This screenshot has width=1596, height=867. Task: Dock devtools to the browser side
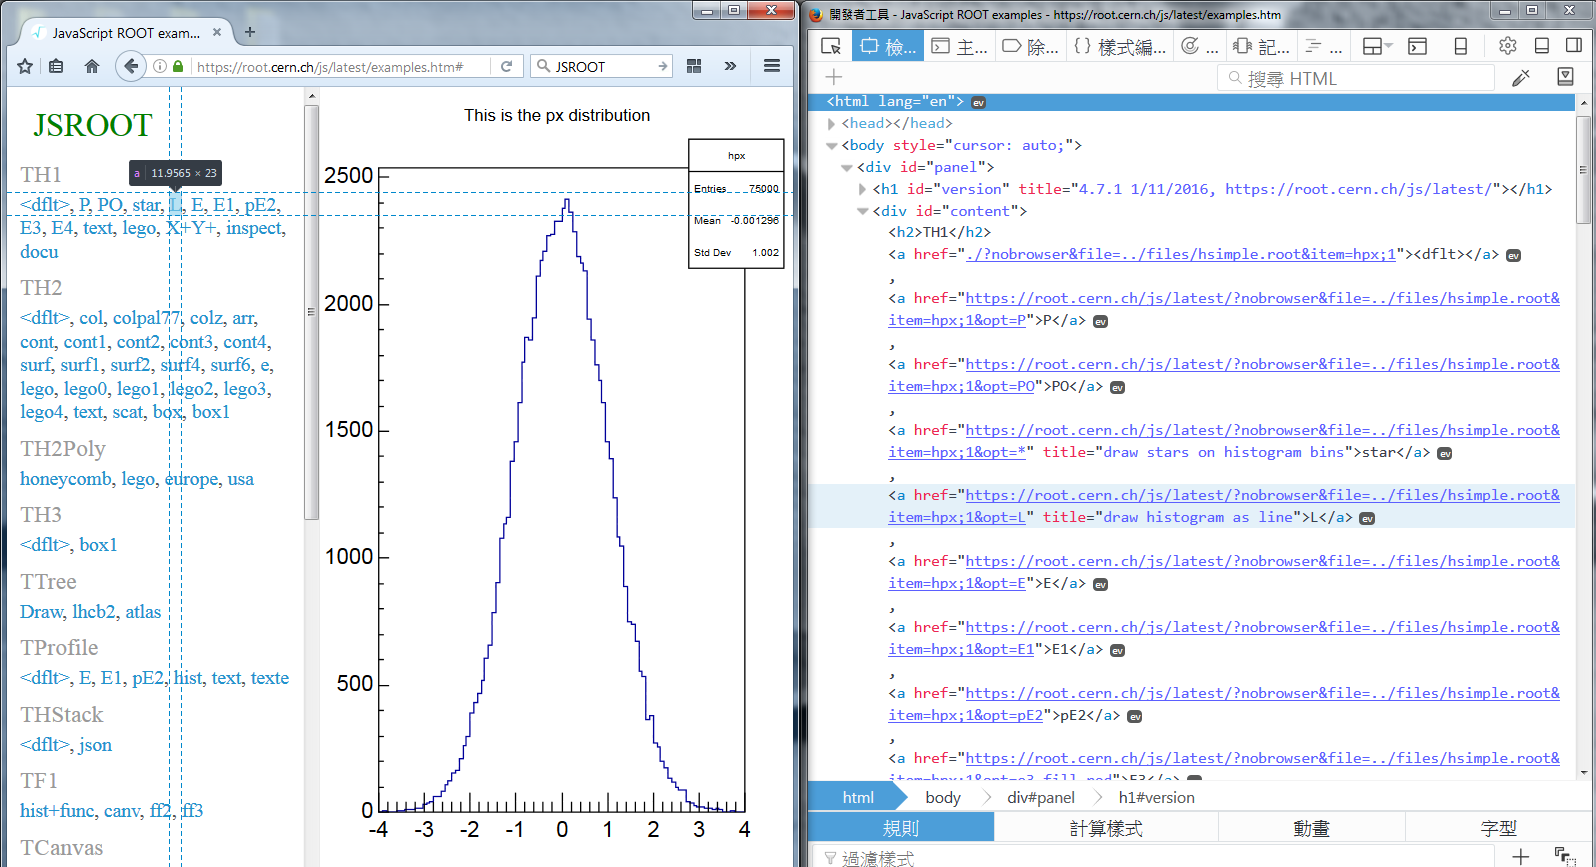click(1574, 46)
